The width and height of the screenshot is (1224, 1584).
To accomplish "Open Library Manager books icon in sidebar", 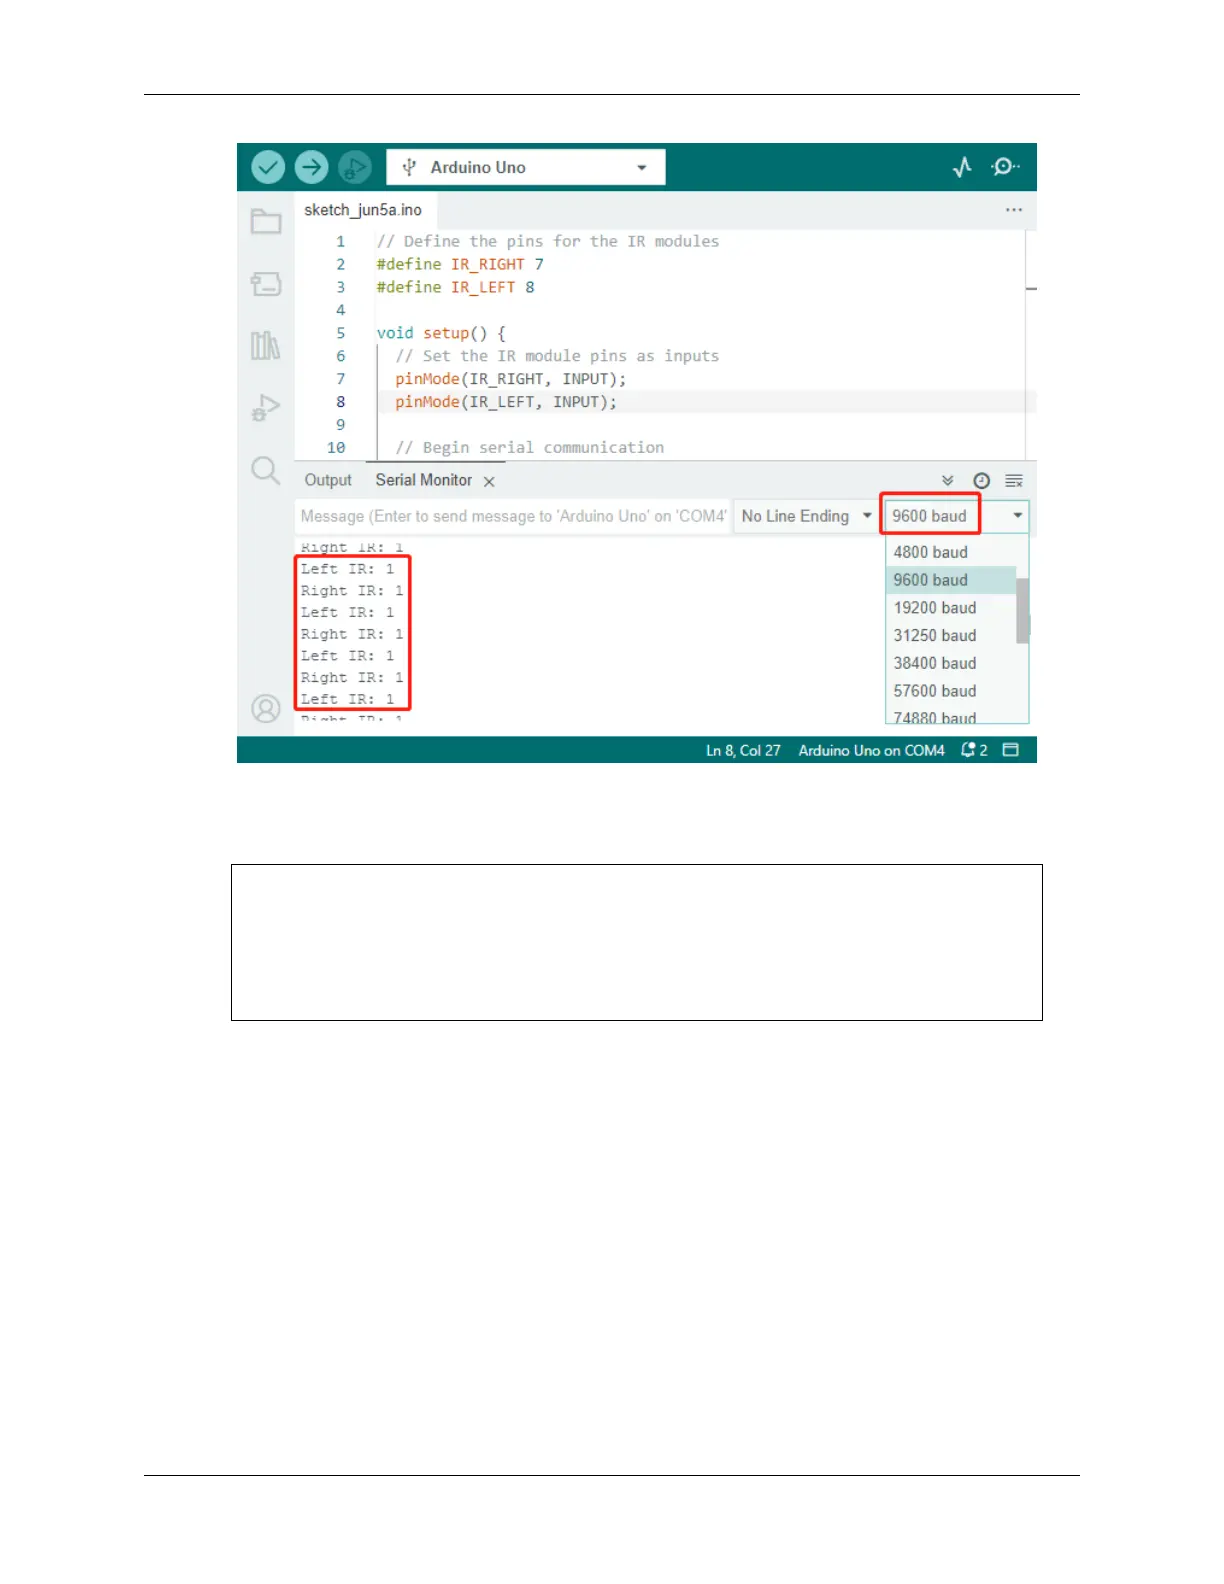I will [266, 346].
